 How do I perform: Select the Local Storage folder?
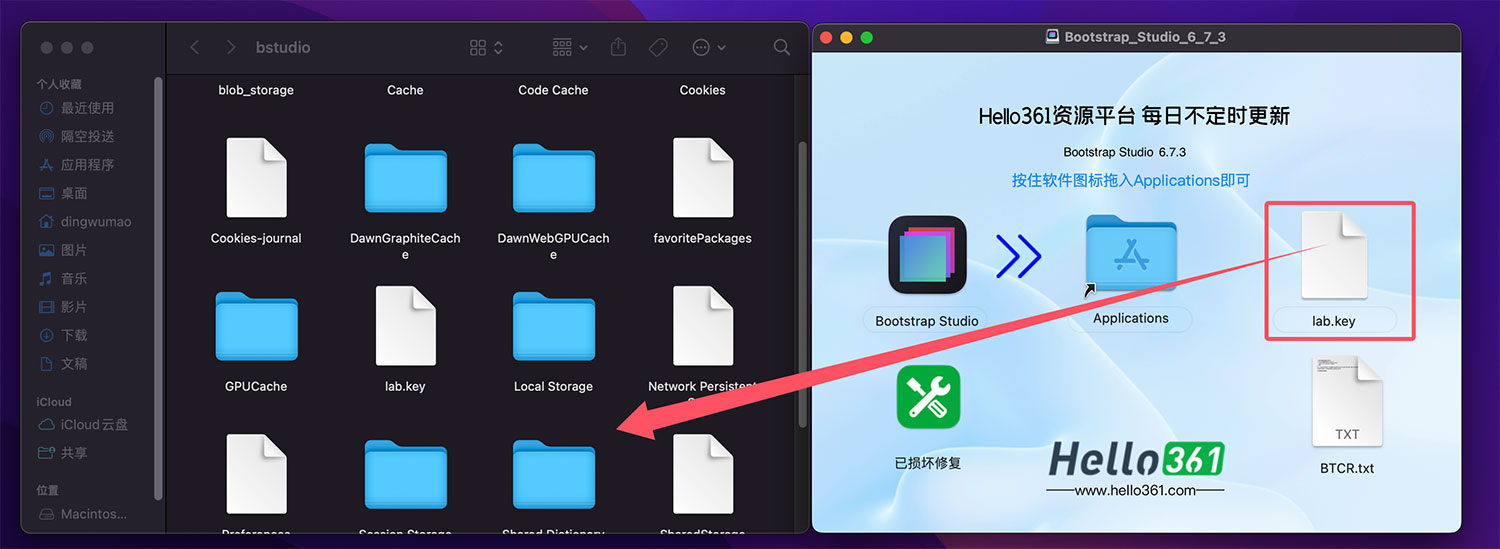553,327
